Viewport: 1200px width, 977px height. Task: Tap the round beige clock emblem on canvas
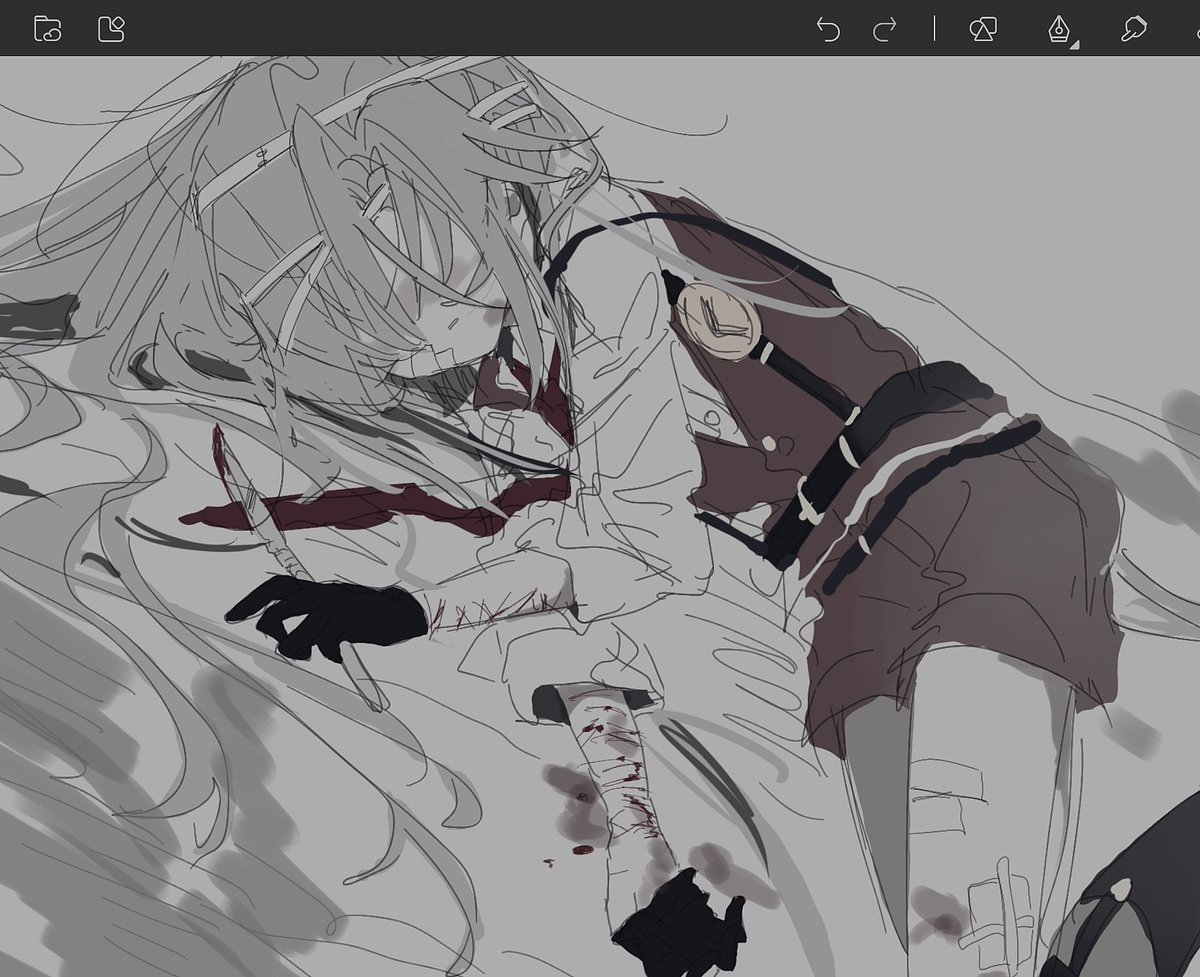721,321
